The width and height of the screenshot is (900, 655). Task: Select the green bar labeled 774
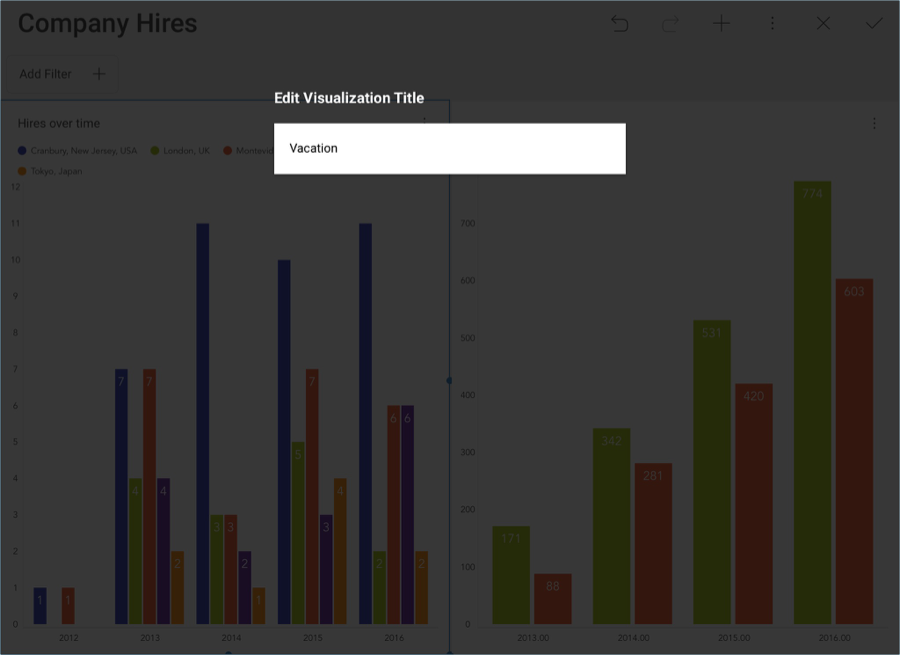pos(812,400)
